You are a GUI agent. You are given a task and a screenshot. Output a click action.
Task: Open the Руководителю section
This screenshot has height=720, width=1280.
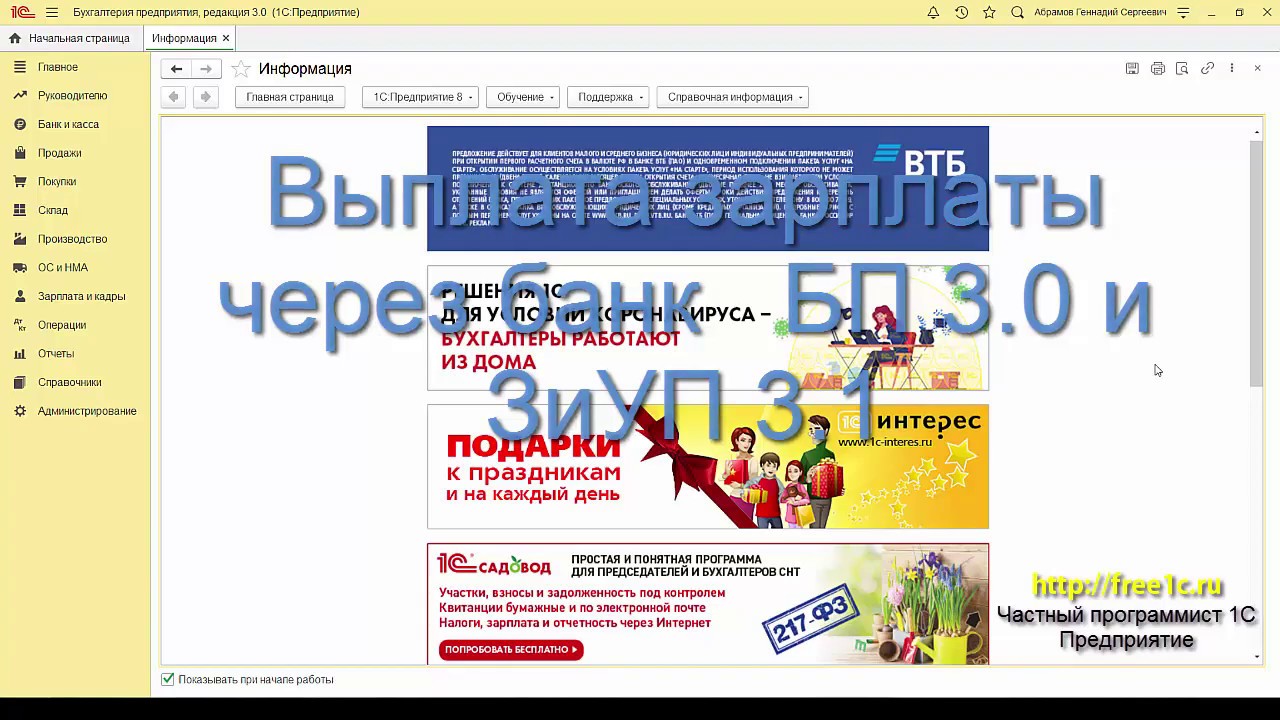pos(72,96)
